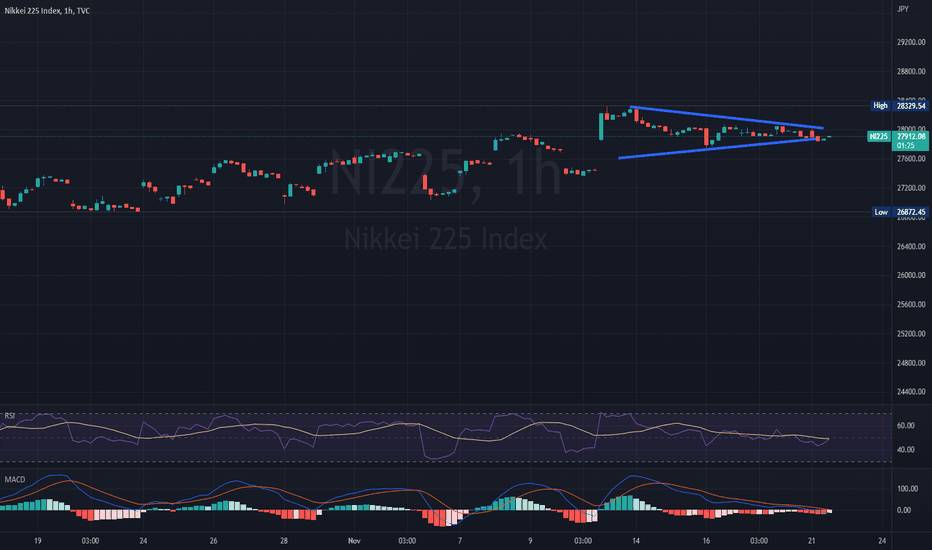Click the Low price label 26872.45
This screenshot has width=932, height=550.
pos(911,212)
